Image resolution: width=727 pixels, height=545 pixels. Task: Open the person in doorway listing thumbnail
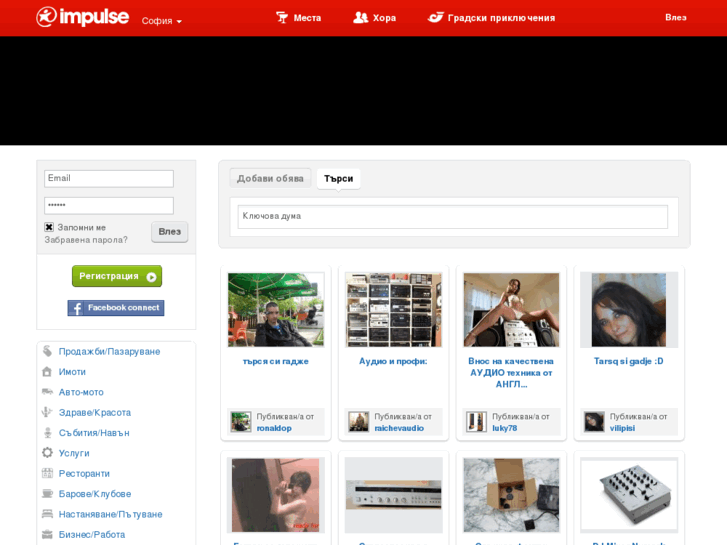click(276, 495)
